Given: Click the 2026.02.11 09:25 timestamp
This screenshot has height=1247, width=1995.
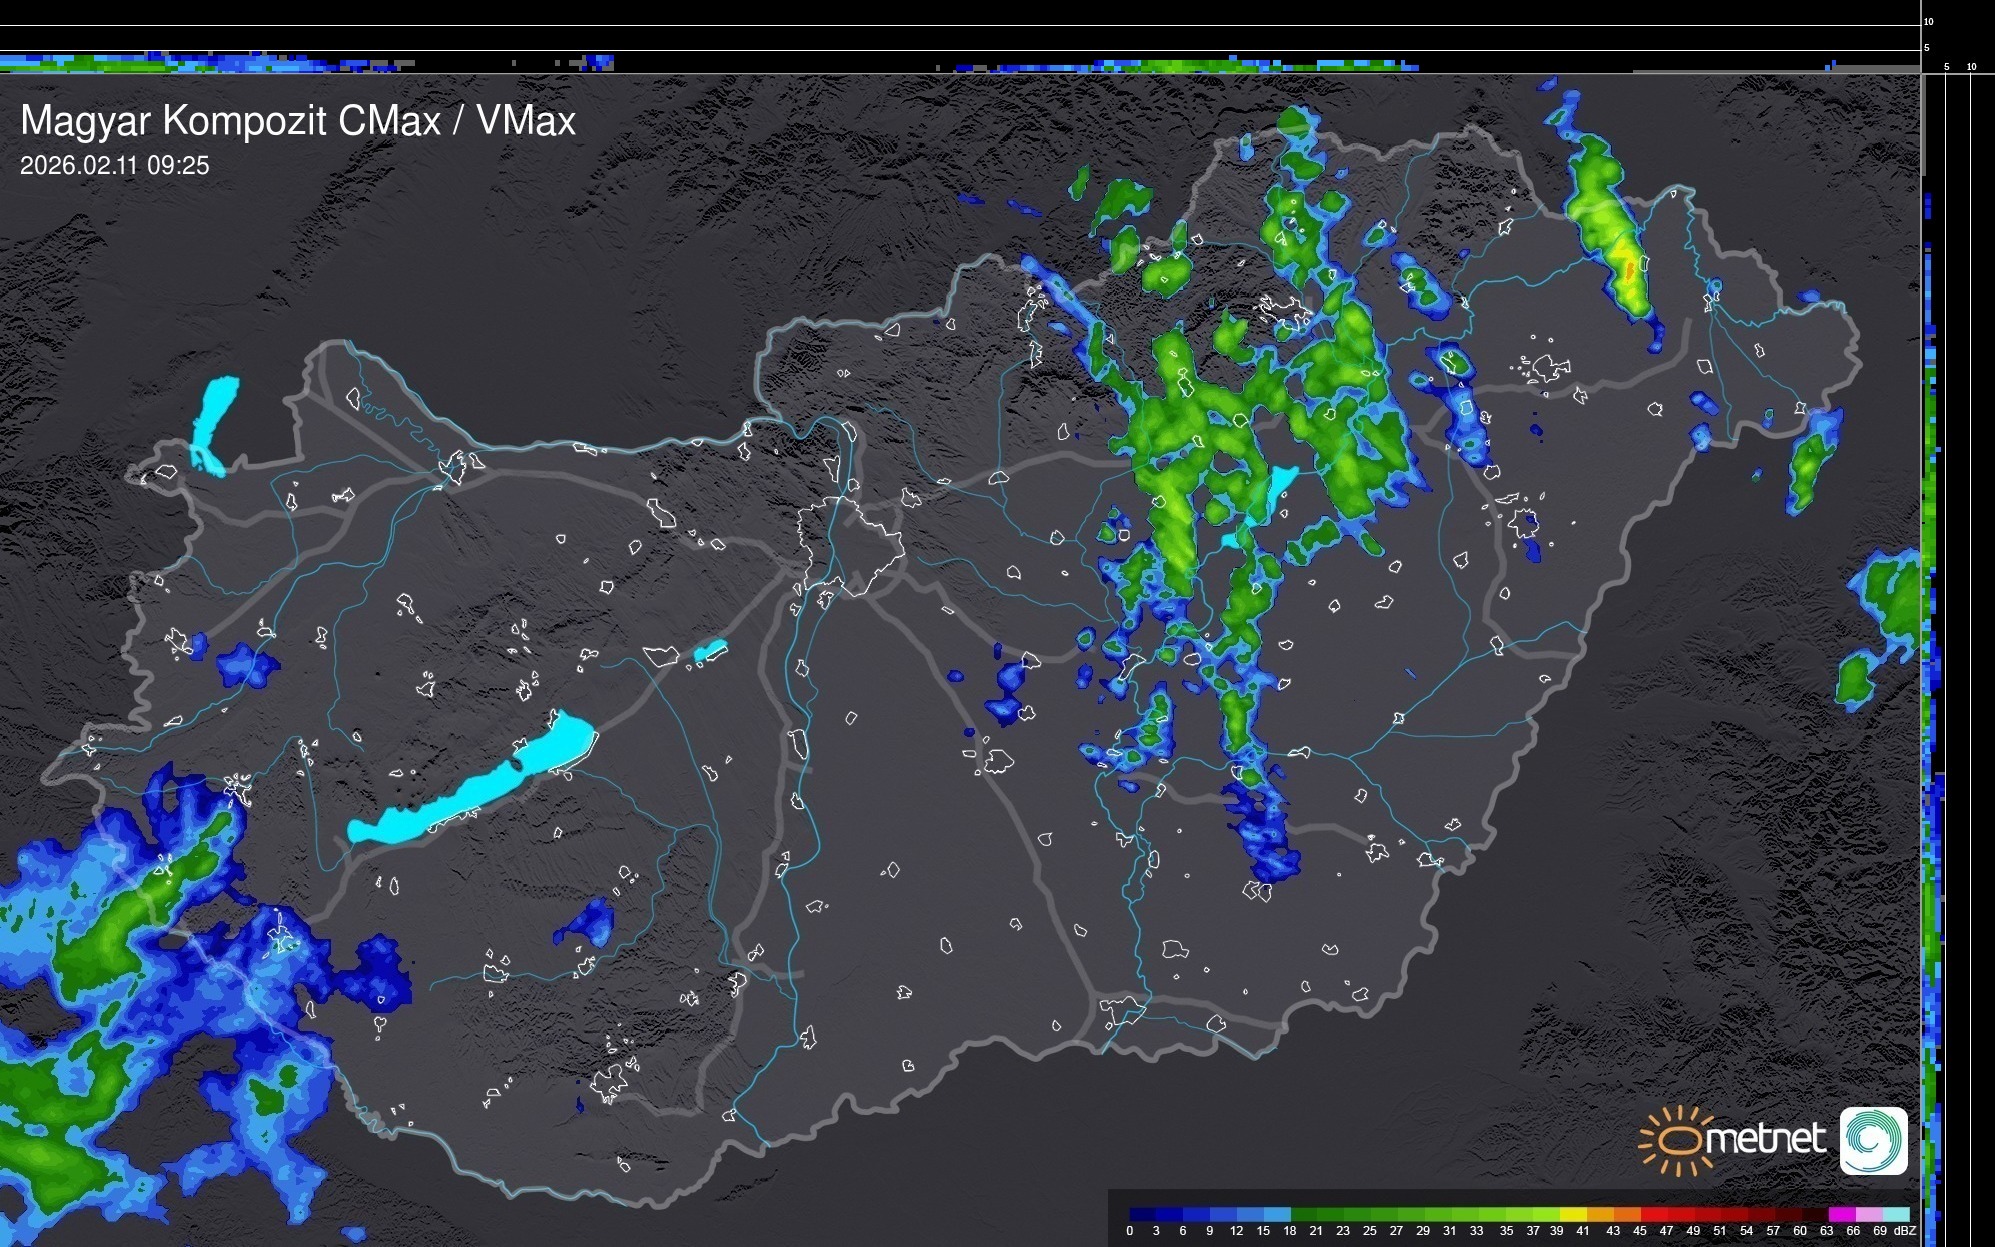Looking at the screenshot, I should point(115,165).
